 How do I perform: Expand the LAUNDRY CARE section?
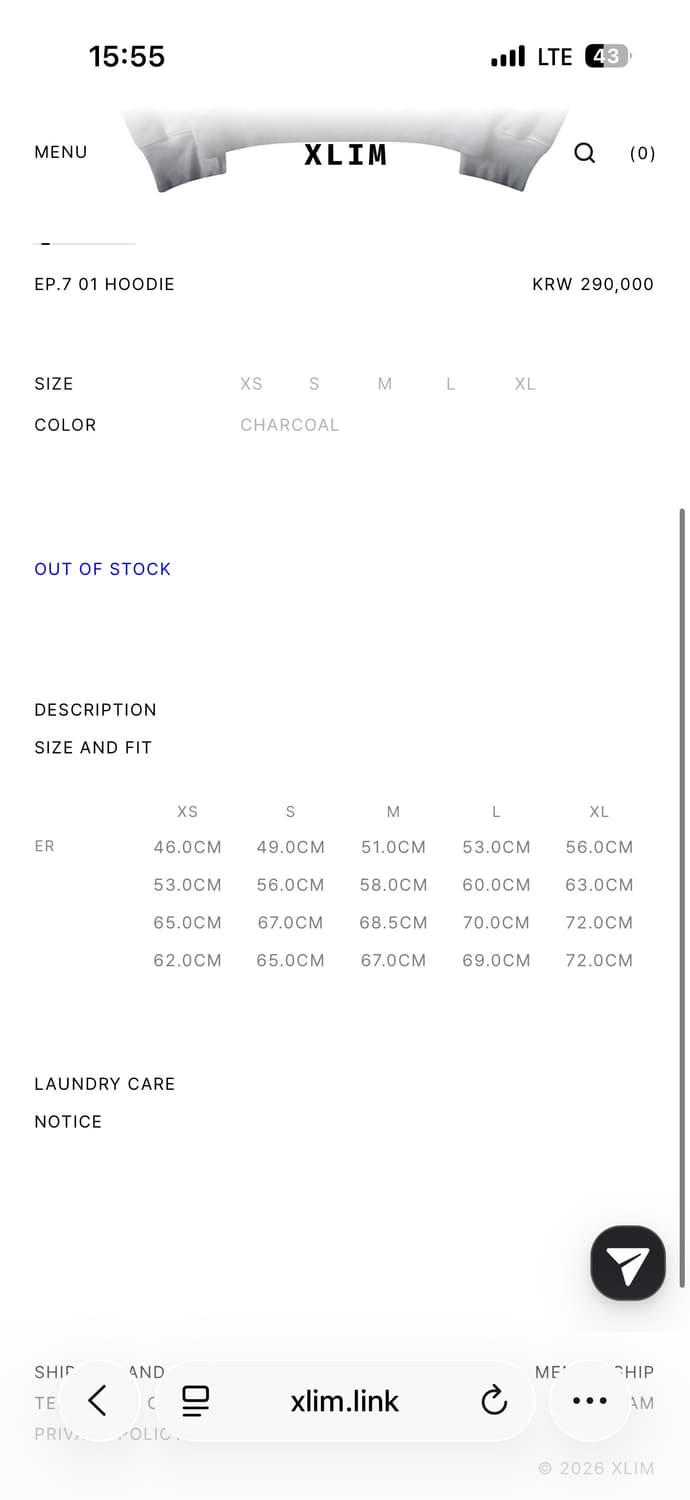click(x=104, y=1084)
